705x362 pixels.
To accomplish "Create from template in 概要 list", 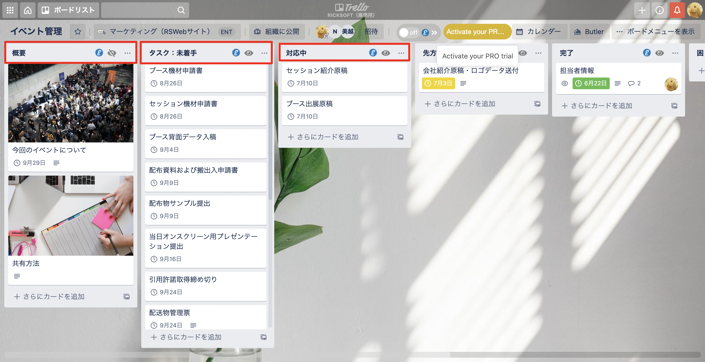I will 127,297.
